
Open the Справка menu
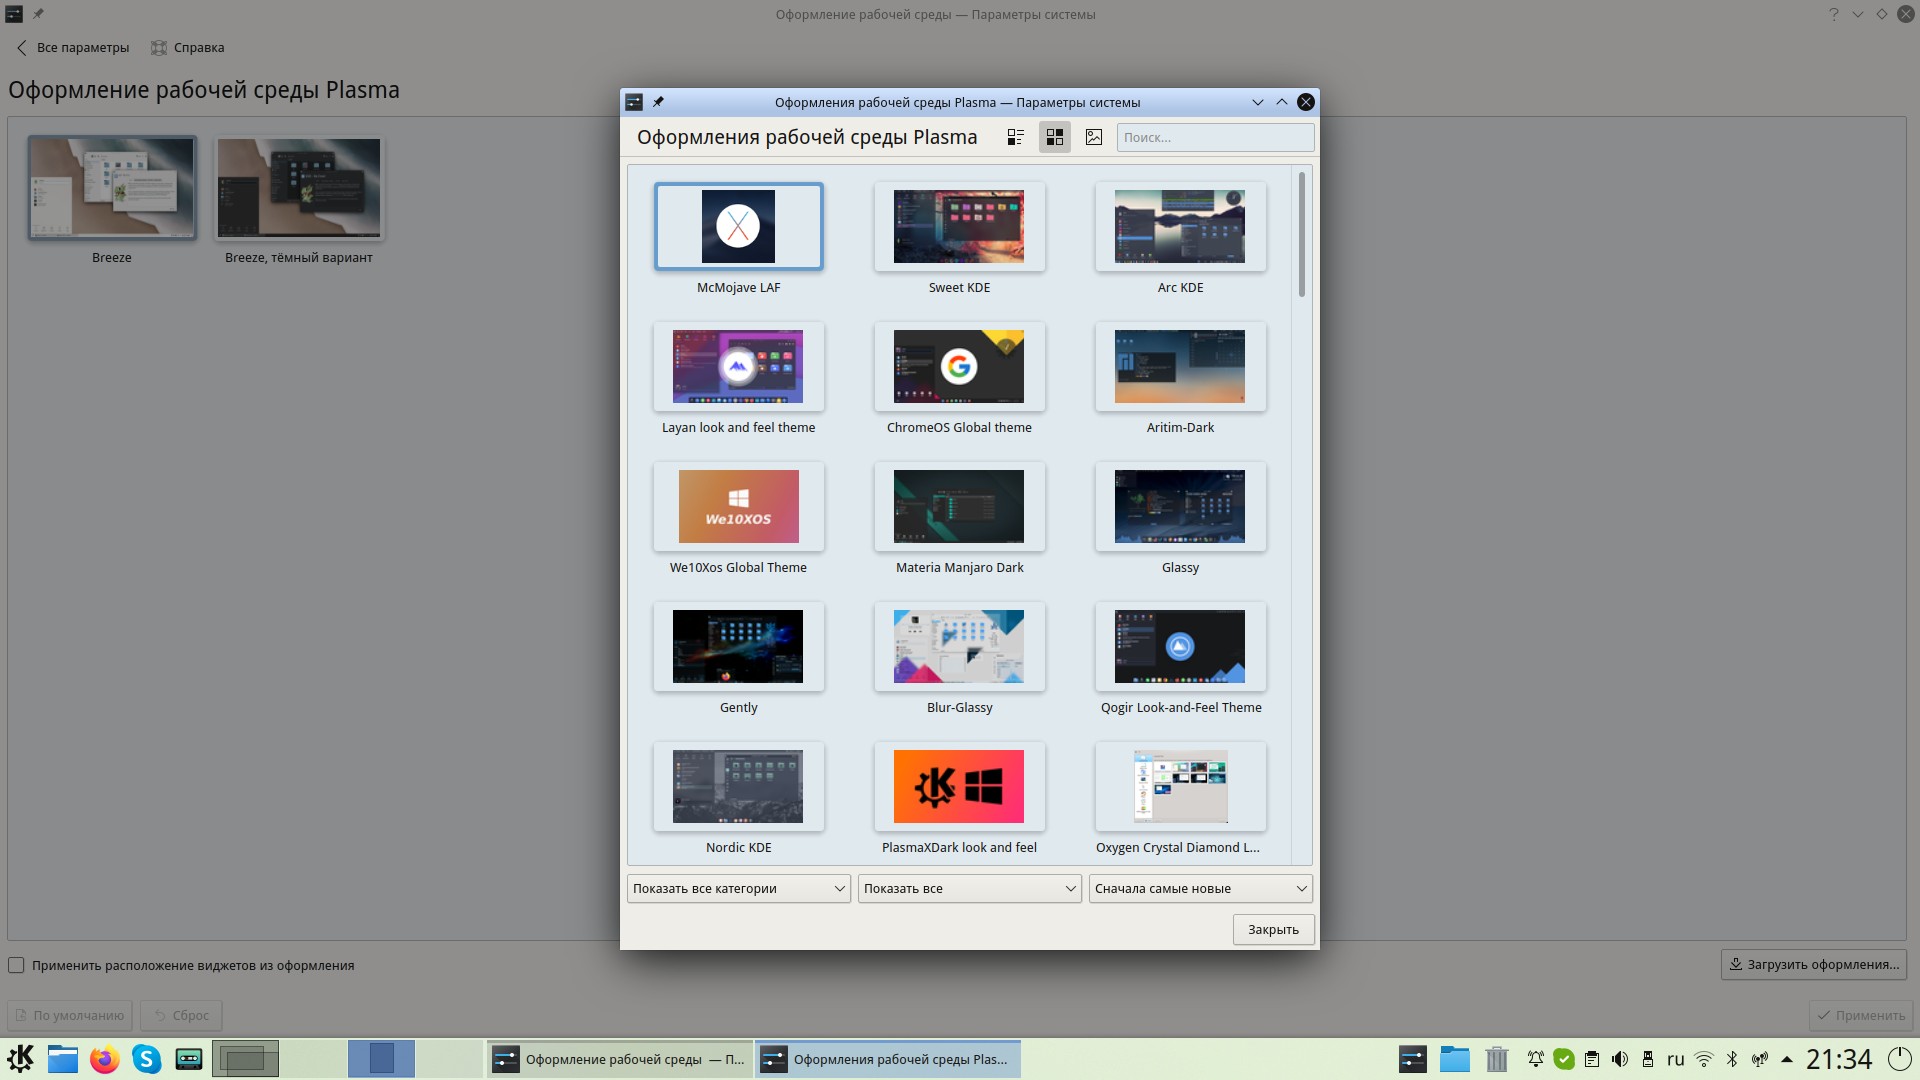point(187,47)
